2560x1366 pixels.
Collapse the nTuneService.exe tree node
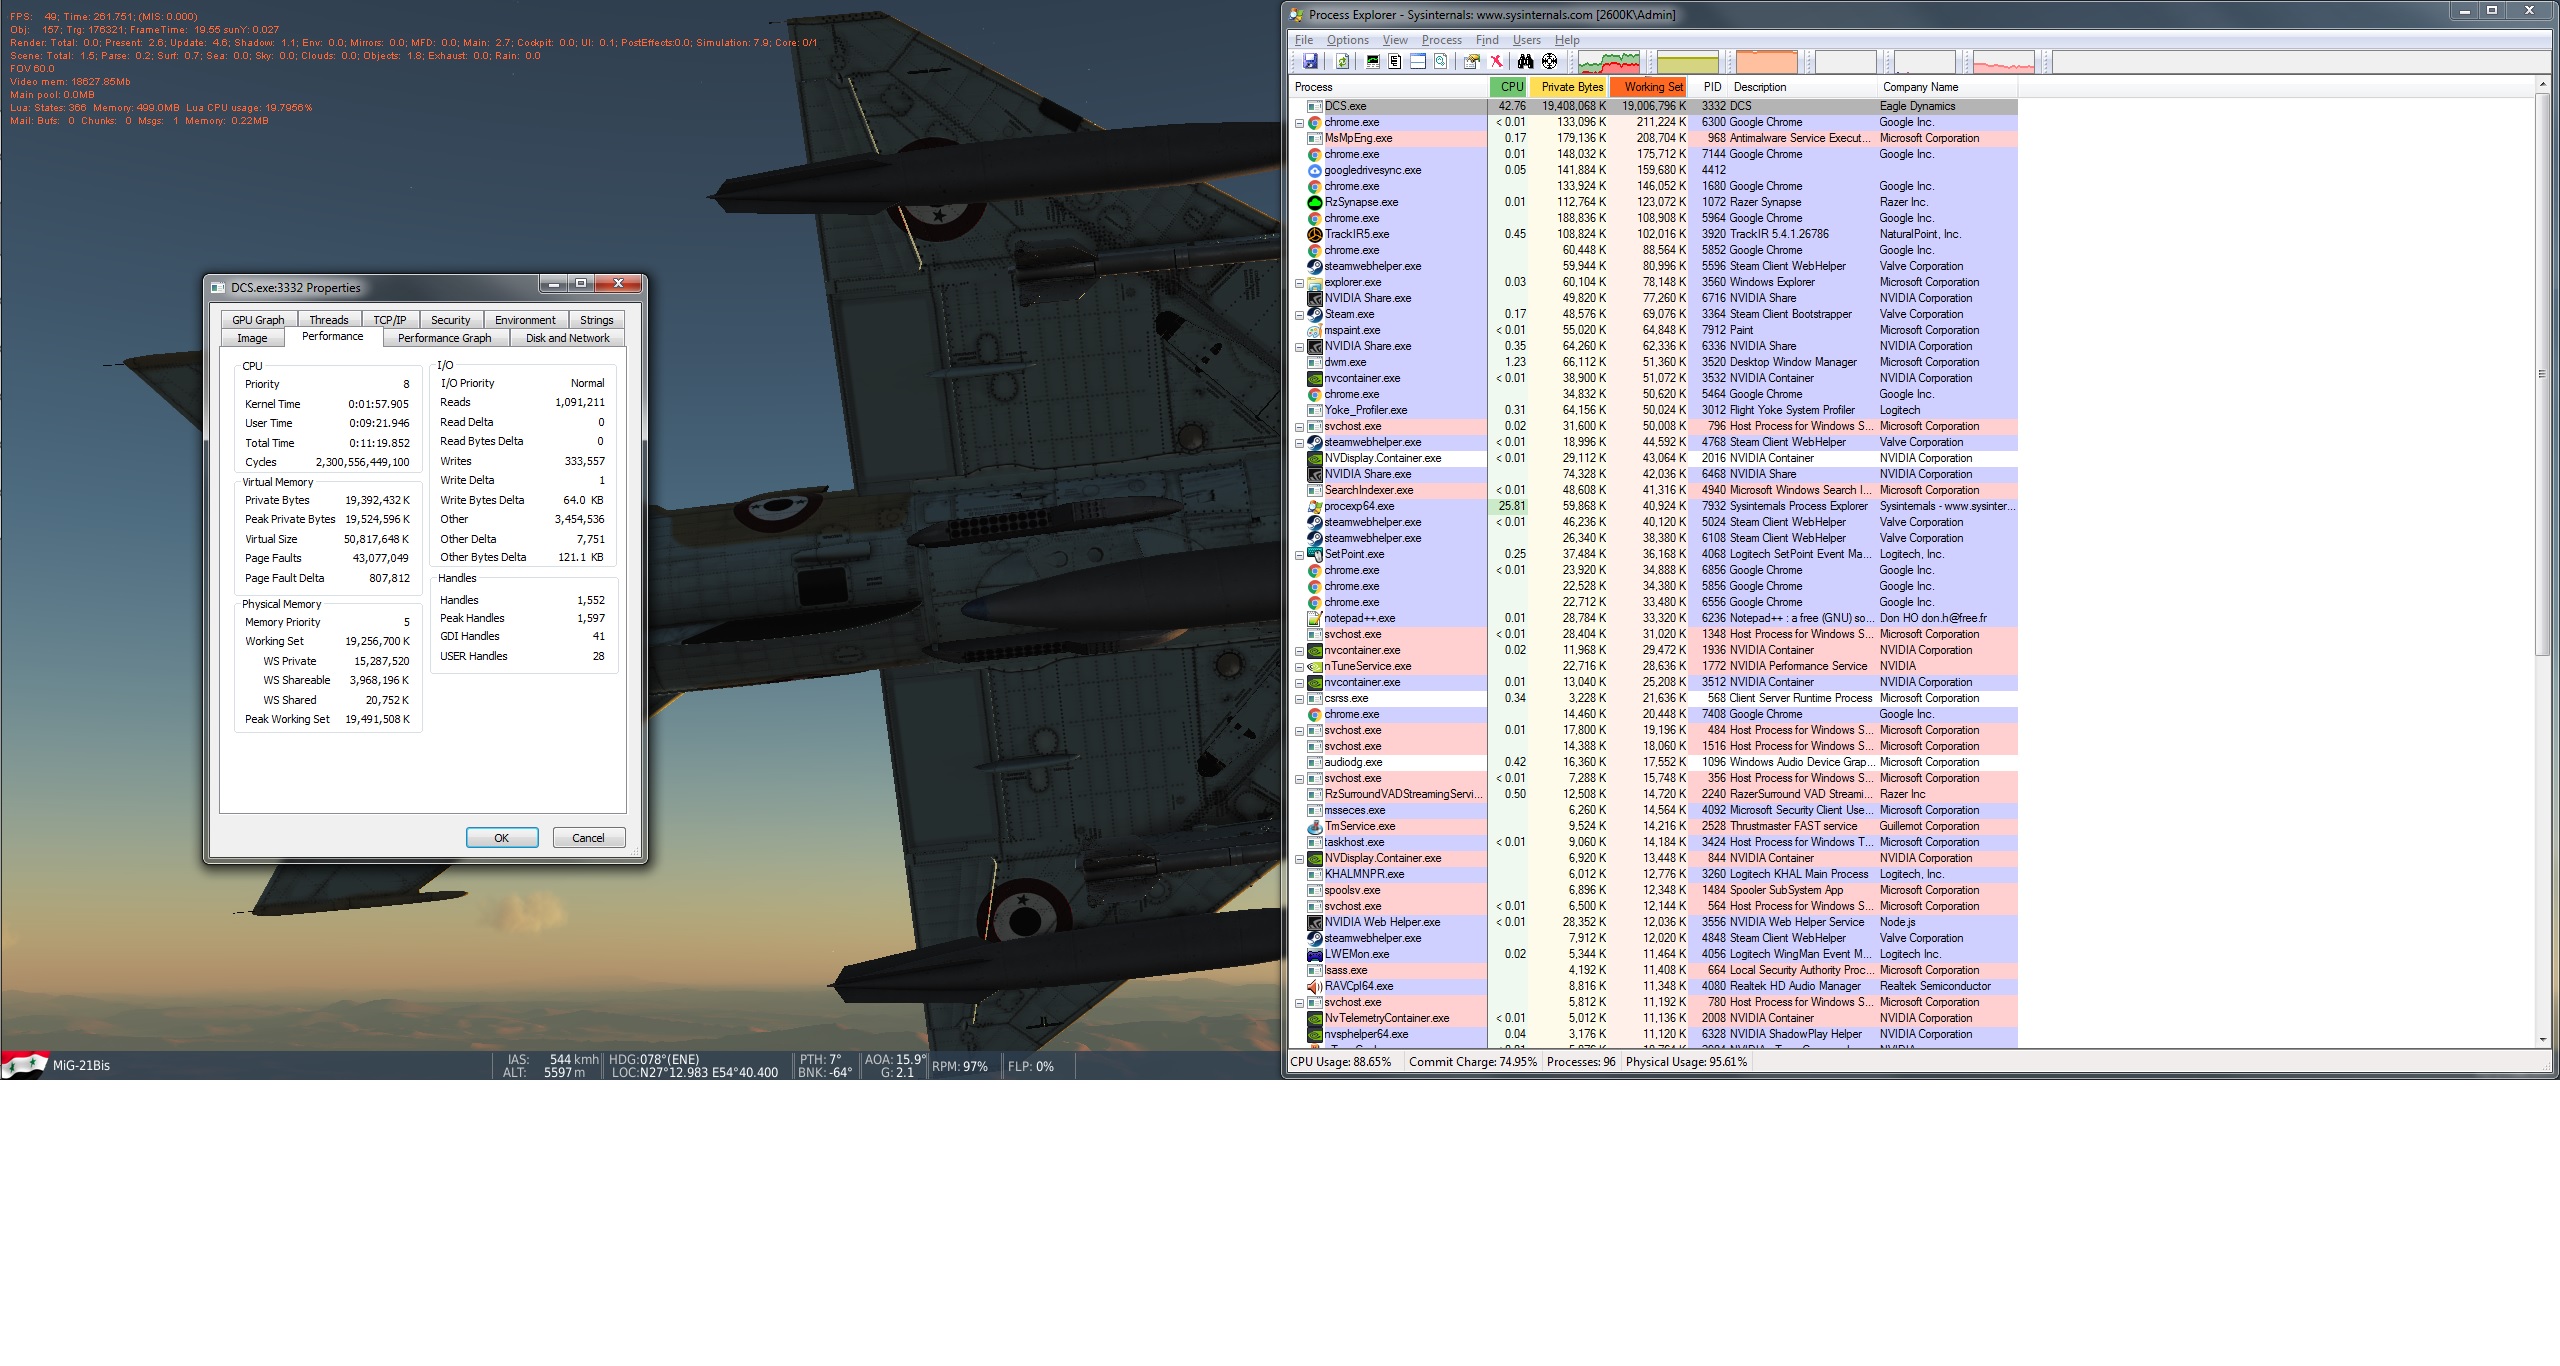coord(1300,667)
